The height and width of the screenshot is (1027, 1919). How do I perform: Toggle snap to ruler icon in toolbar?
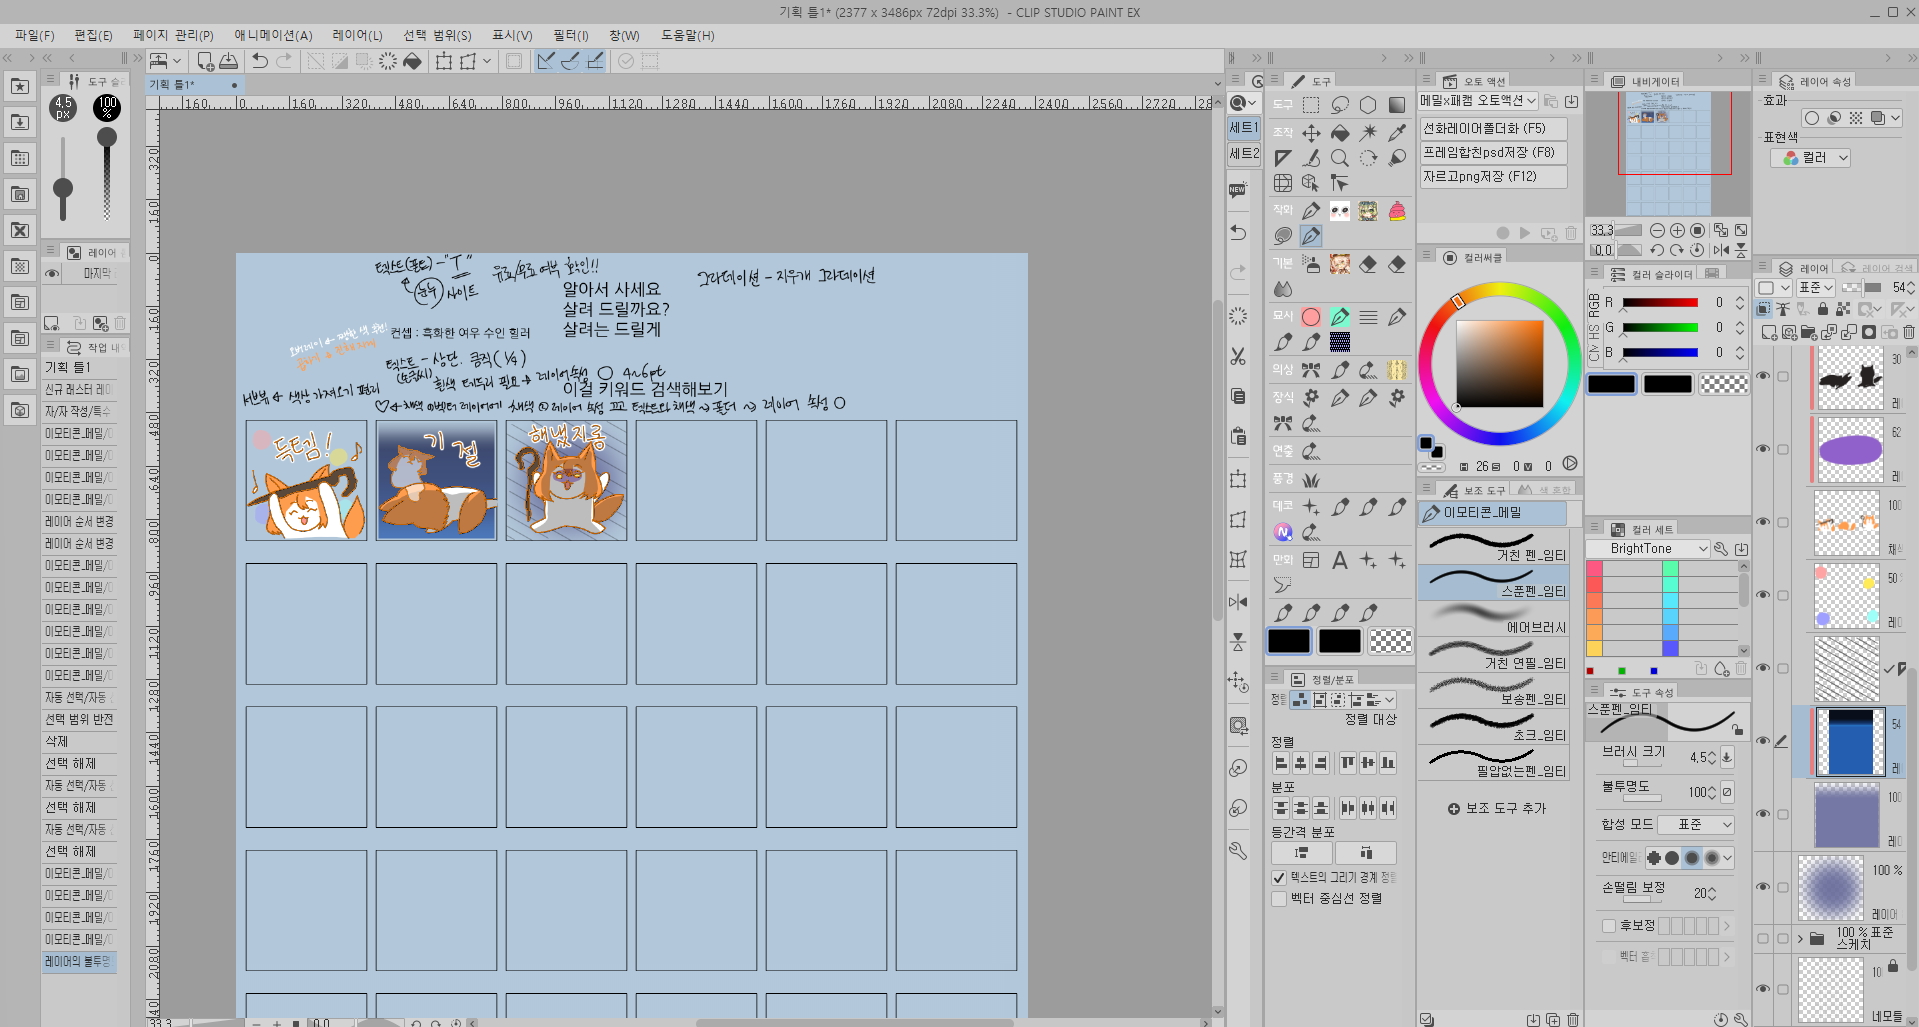pos(546,61)
